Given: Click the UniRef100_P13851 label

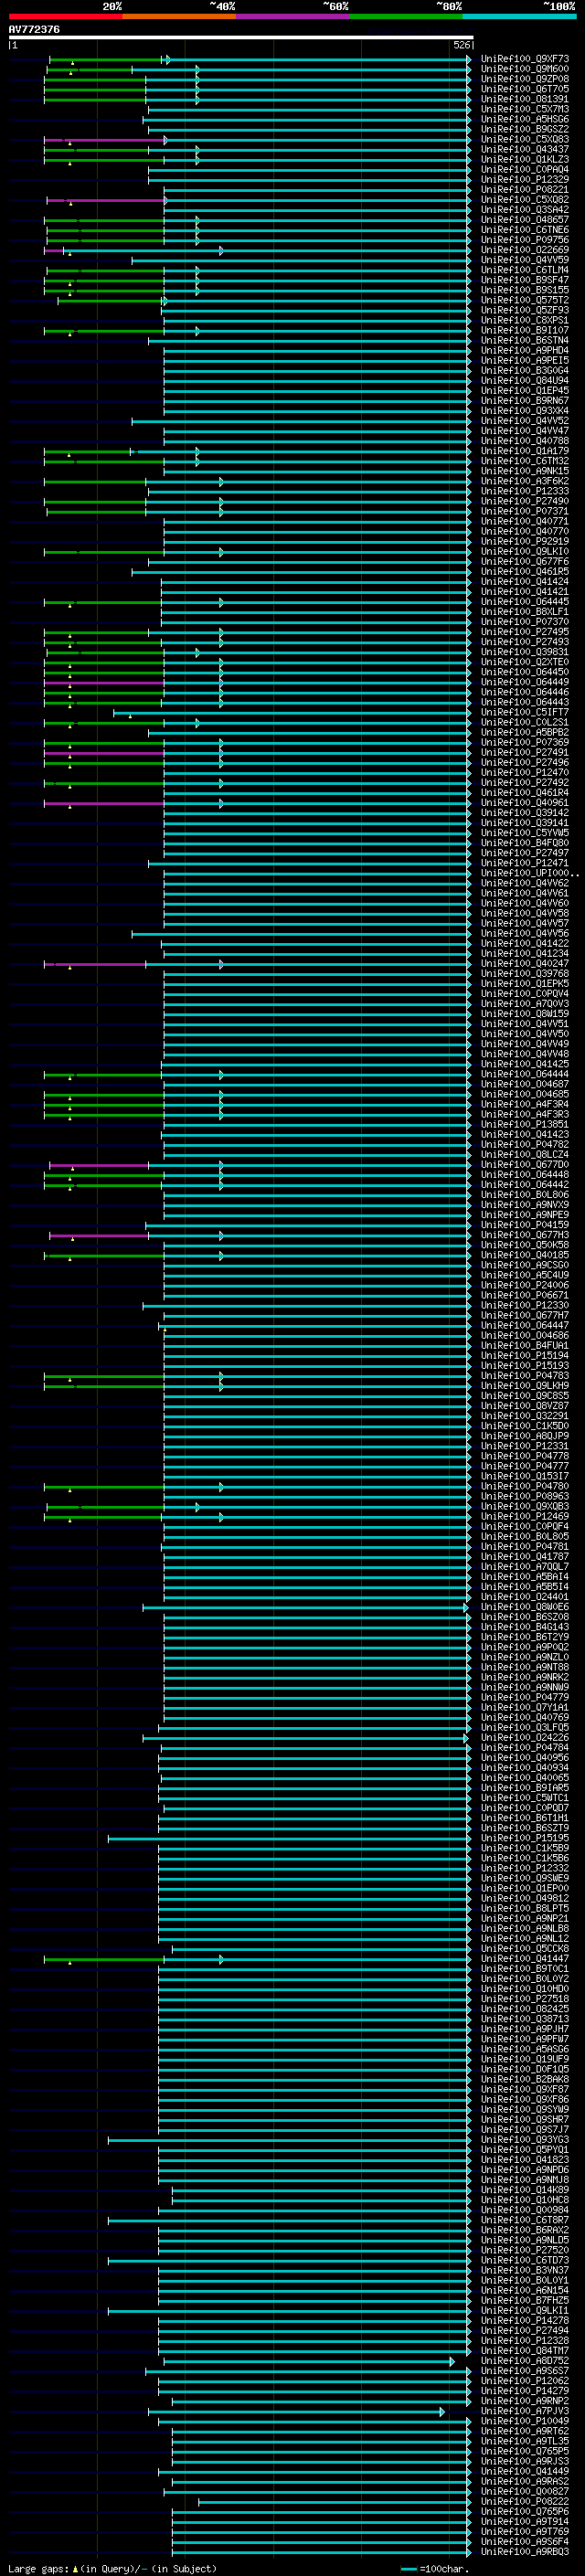Looking at the screenshot, I should click(524, 1124).
